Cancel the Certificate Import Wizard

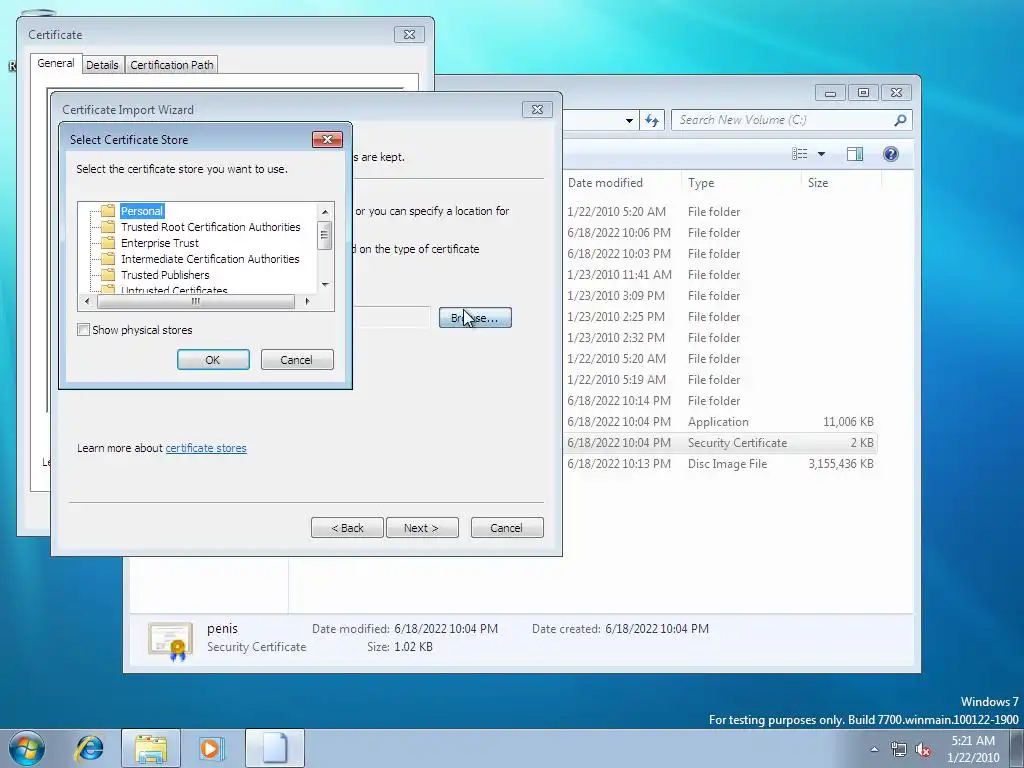point(507,528)
